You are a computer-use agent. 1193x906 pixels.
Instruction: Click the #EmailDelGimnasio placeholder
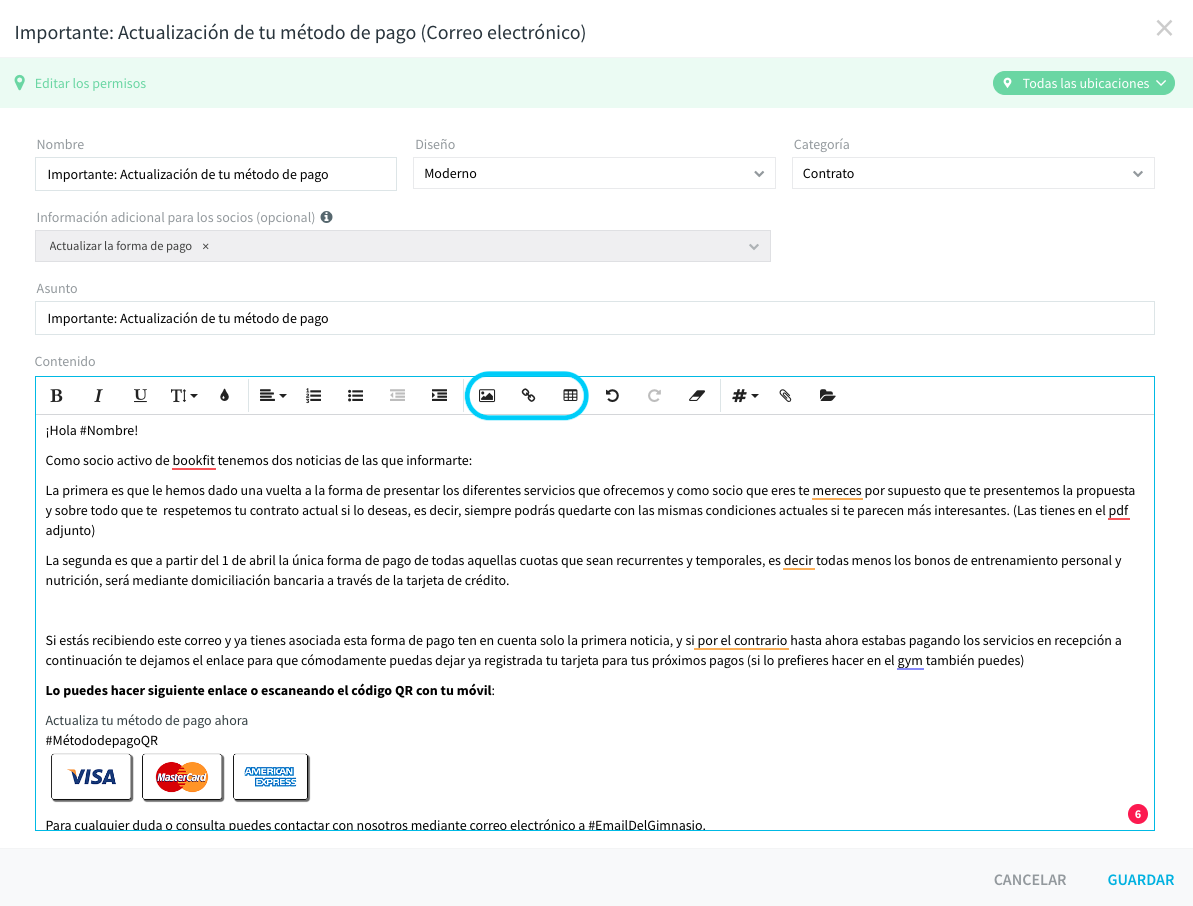647,825
